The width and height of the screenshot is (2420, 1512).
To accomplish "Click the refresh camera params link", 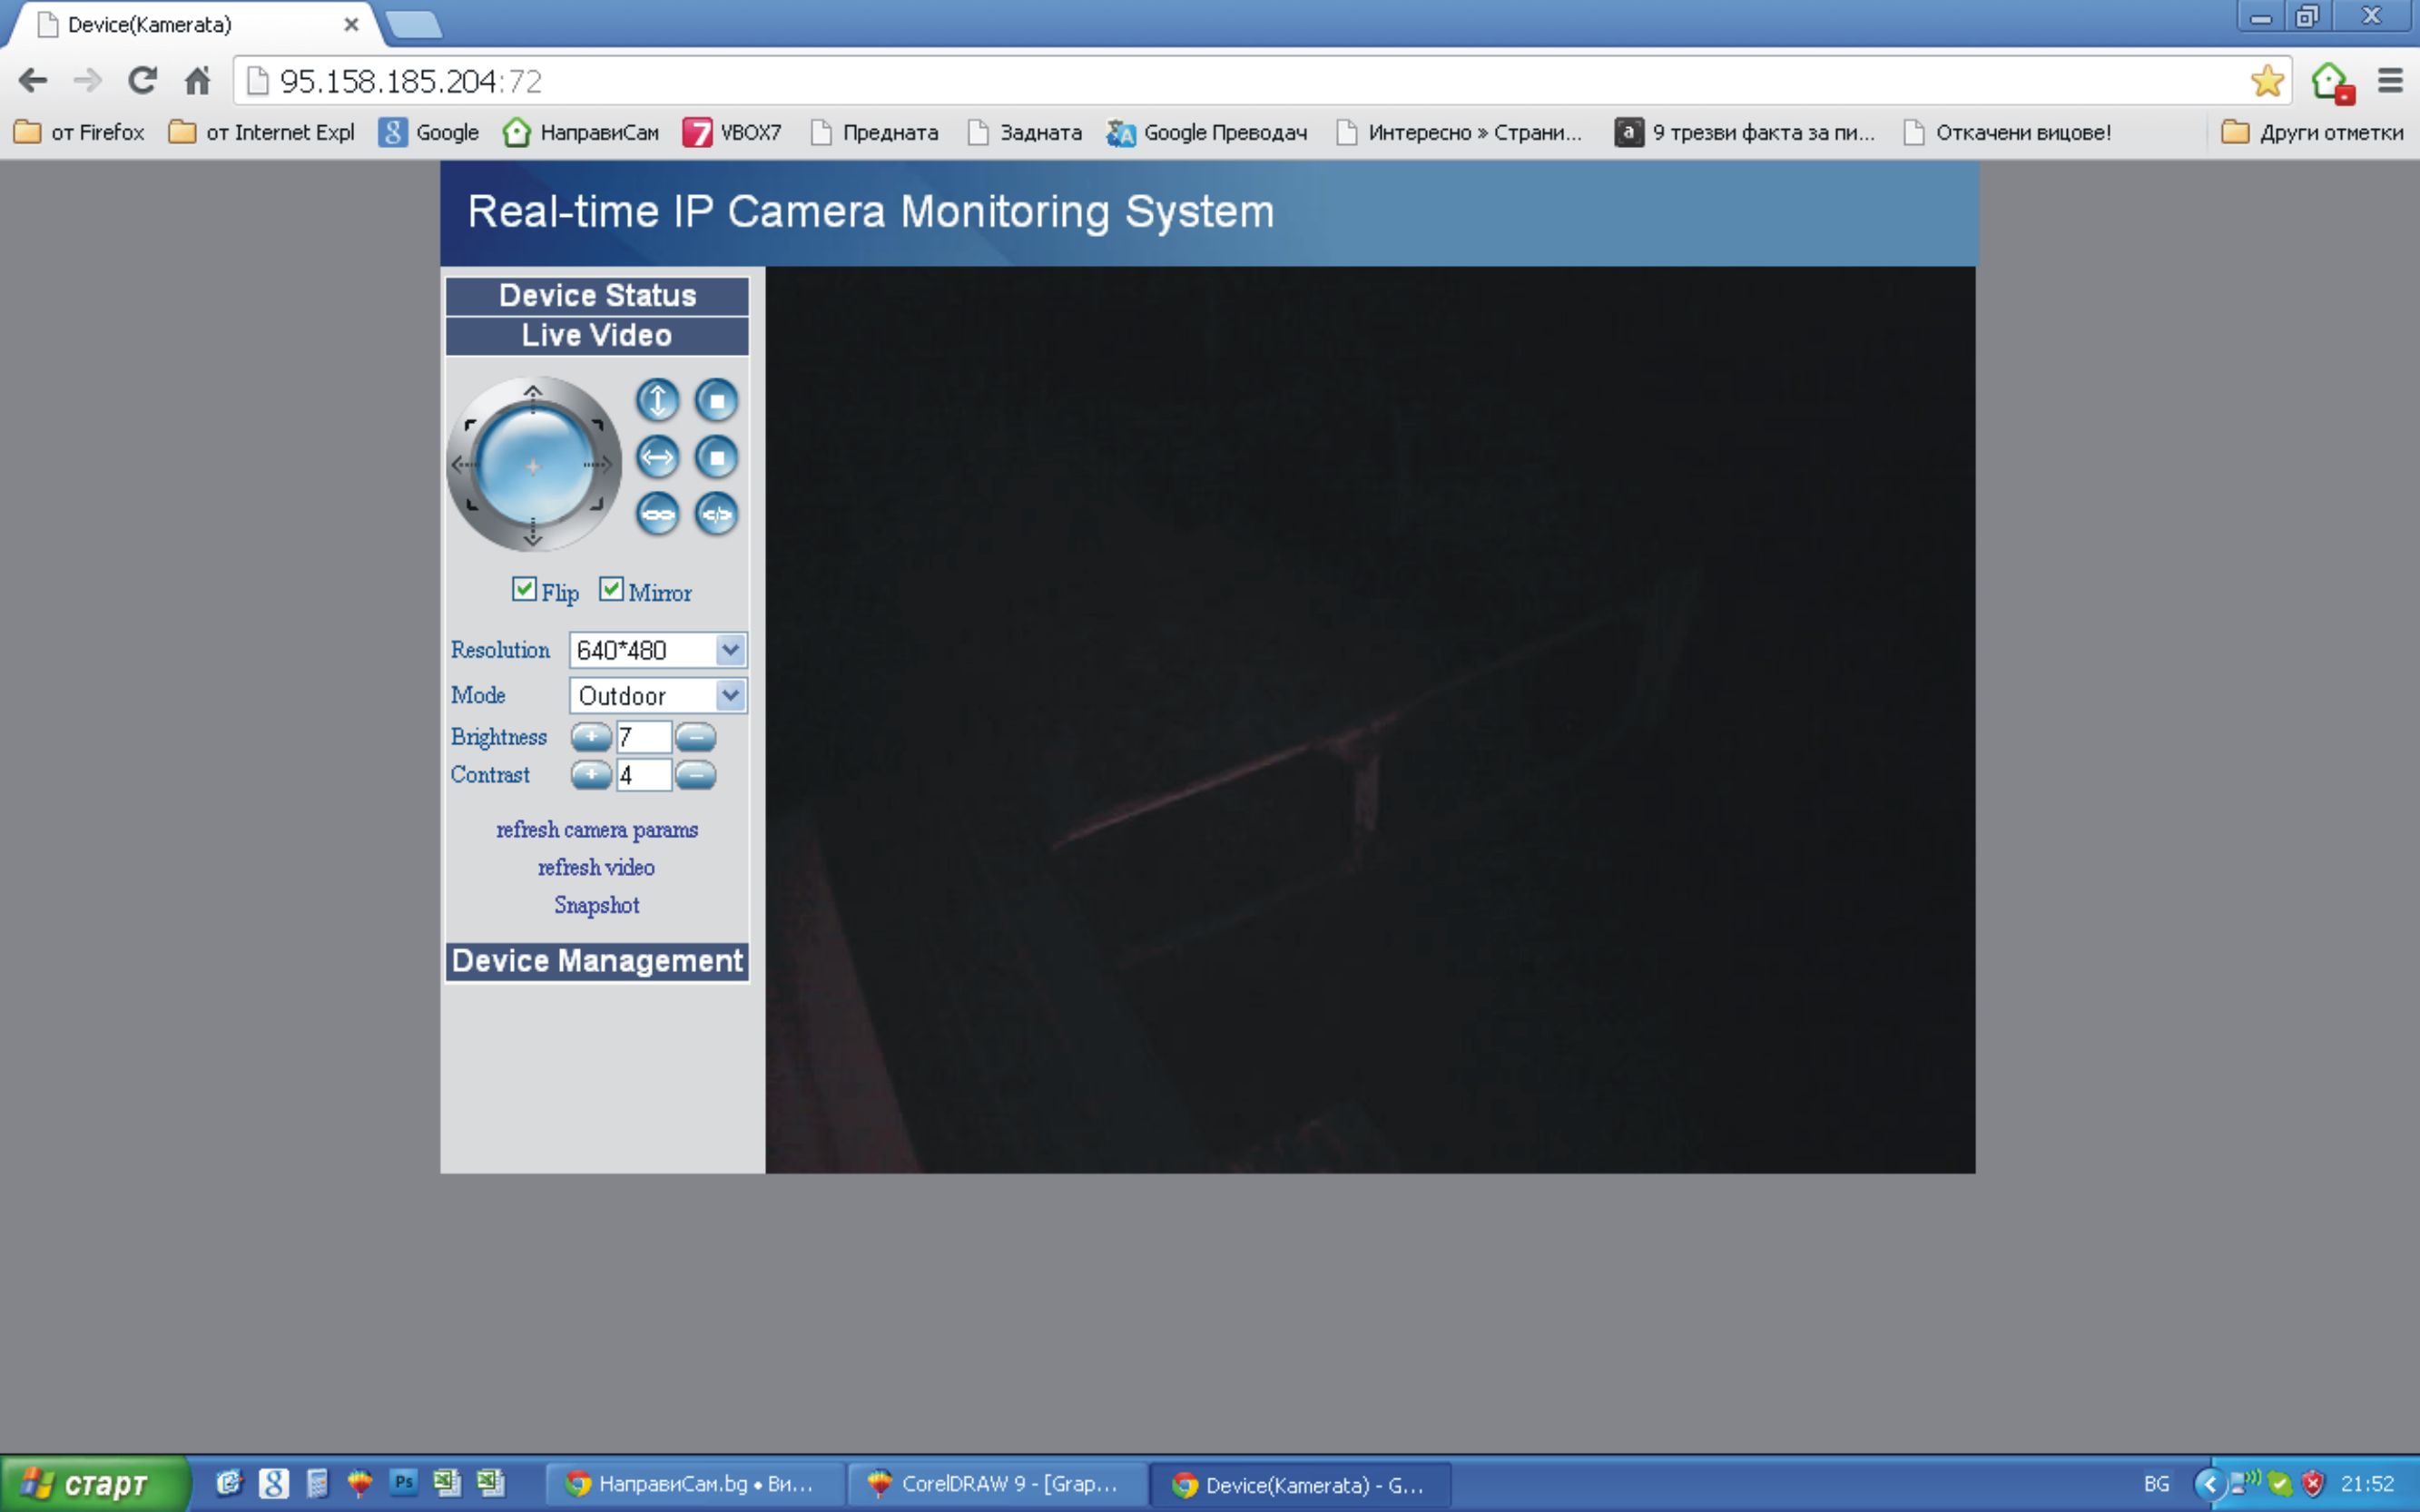I will click(x=597, y=830).
